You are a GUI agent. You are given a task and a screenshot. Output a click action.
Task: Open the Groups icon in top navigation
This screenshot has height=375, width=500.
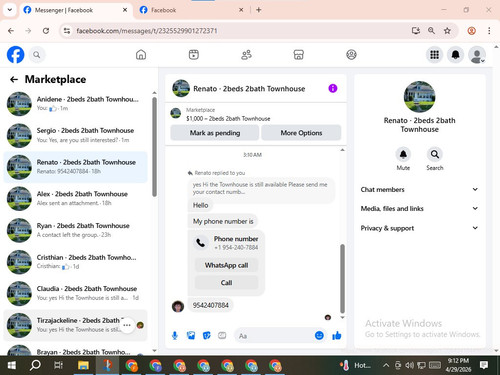pyautogui.click(x=351, y=55)
